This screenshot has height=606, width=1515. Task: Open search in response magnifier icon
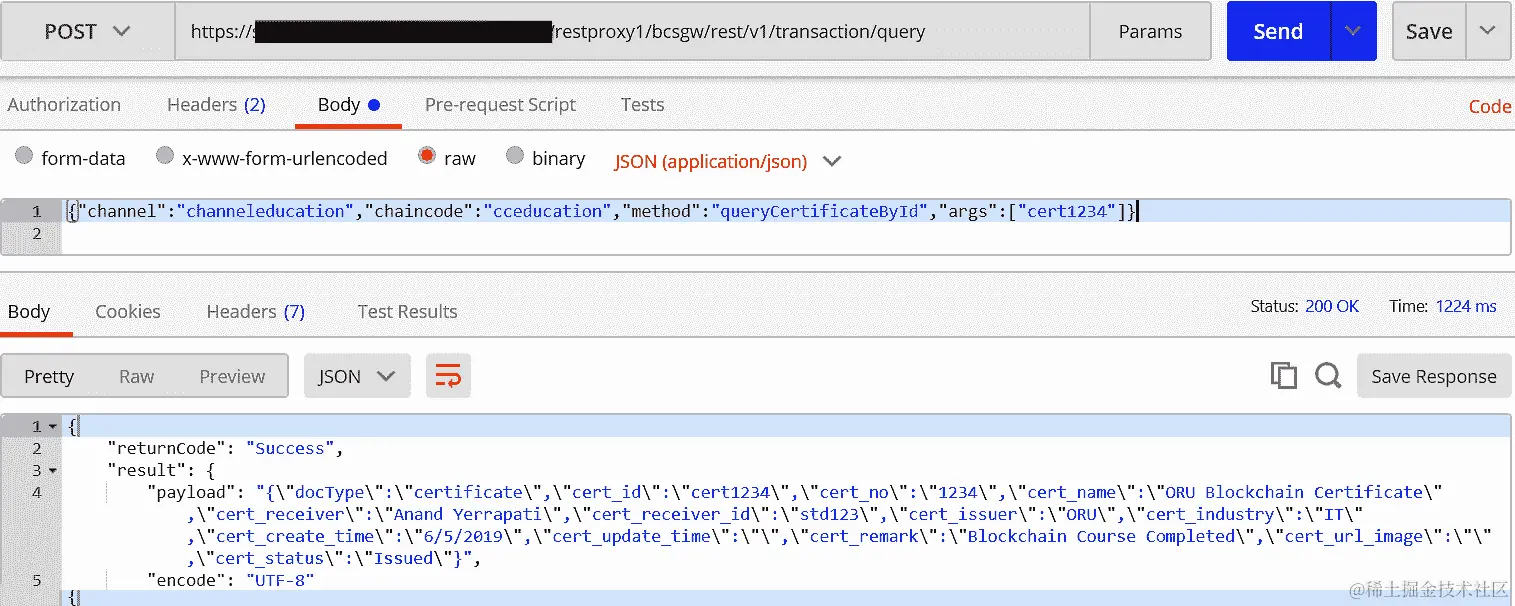click(1328, 376)
